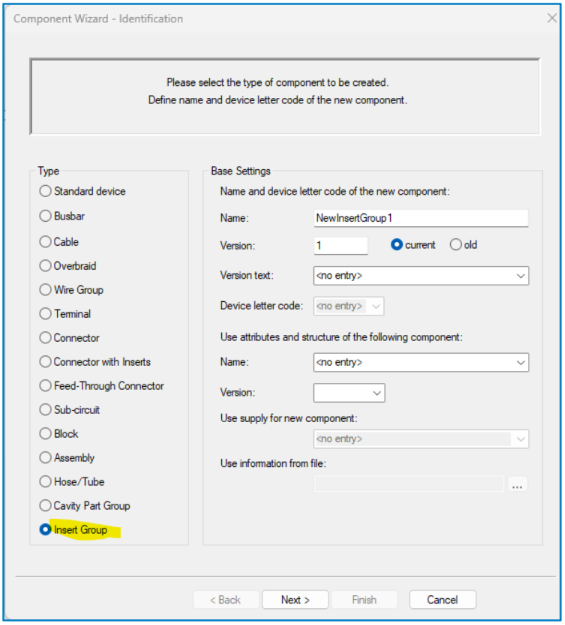Go to the Next wizard step

(x=295, y=599)
